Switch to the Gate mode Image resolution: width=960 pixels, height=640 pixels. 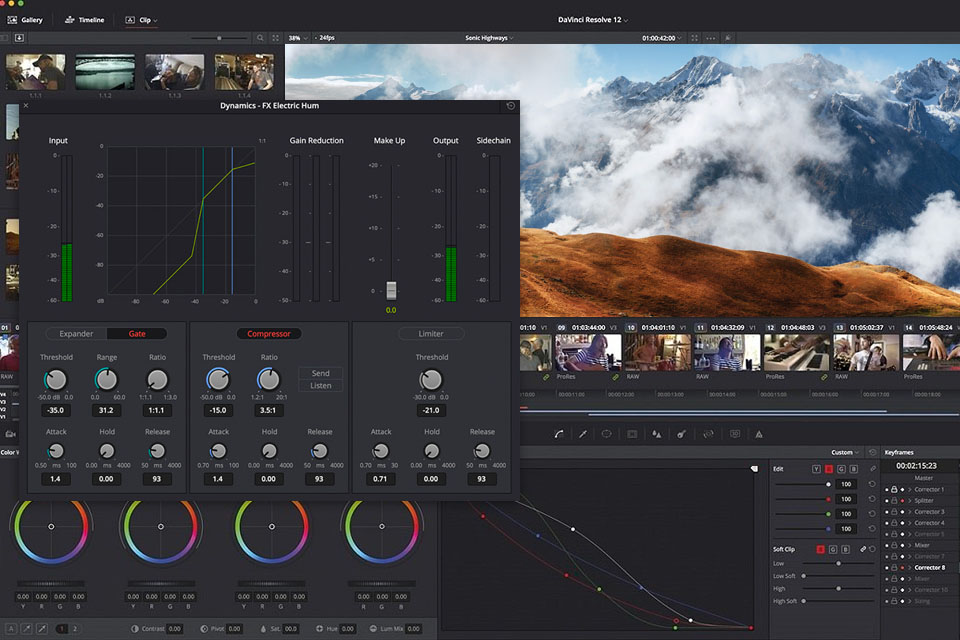click(x=137, y=334)
